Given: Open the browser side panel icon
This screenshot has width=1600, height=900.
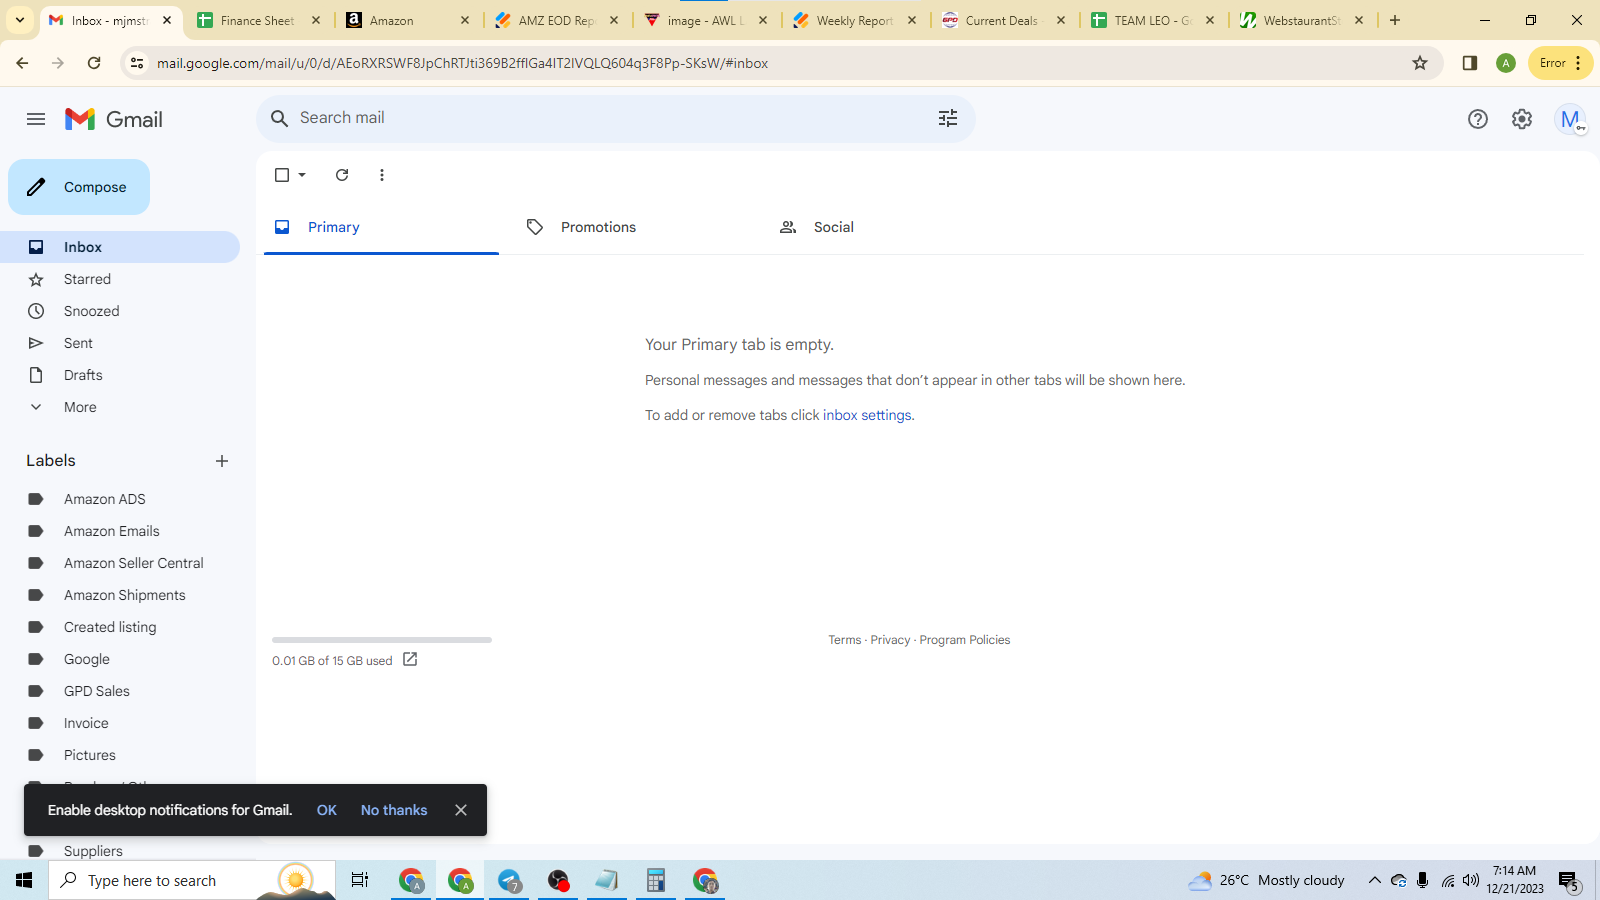Looking at the screenshot, I should pos(1470,63).
